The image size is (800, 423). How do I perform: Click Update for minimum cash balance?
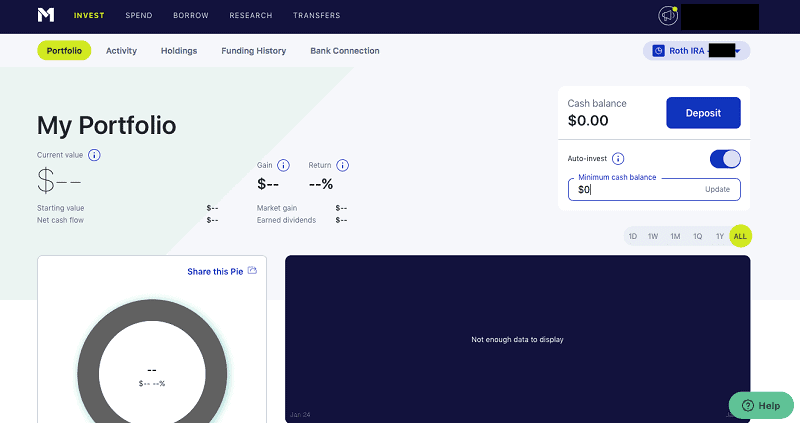[717, 189]
